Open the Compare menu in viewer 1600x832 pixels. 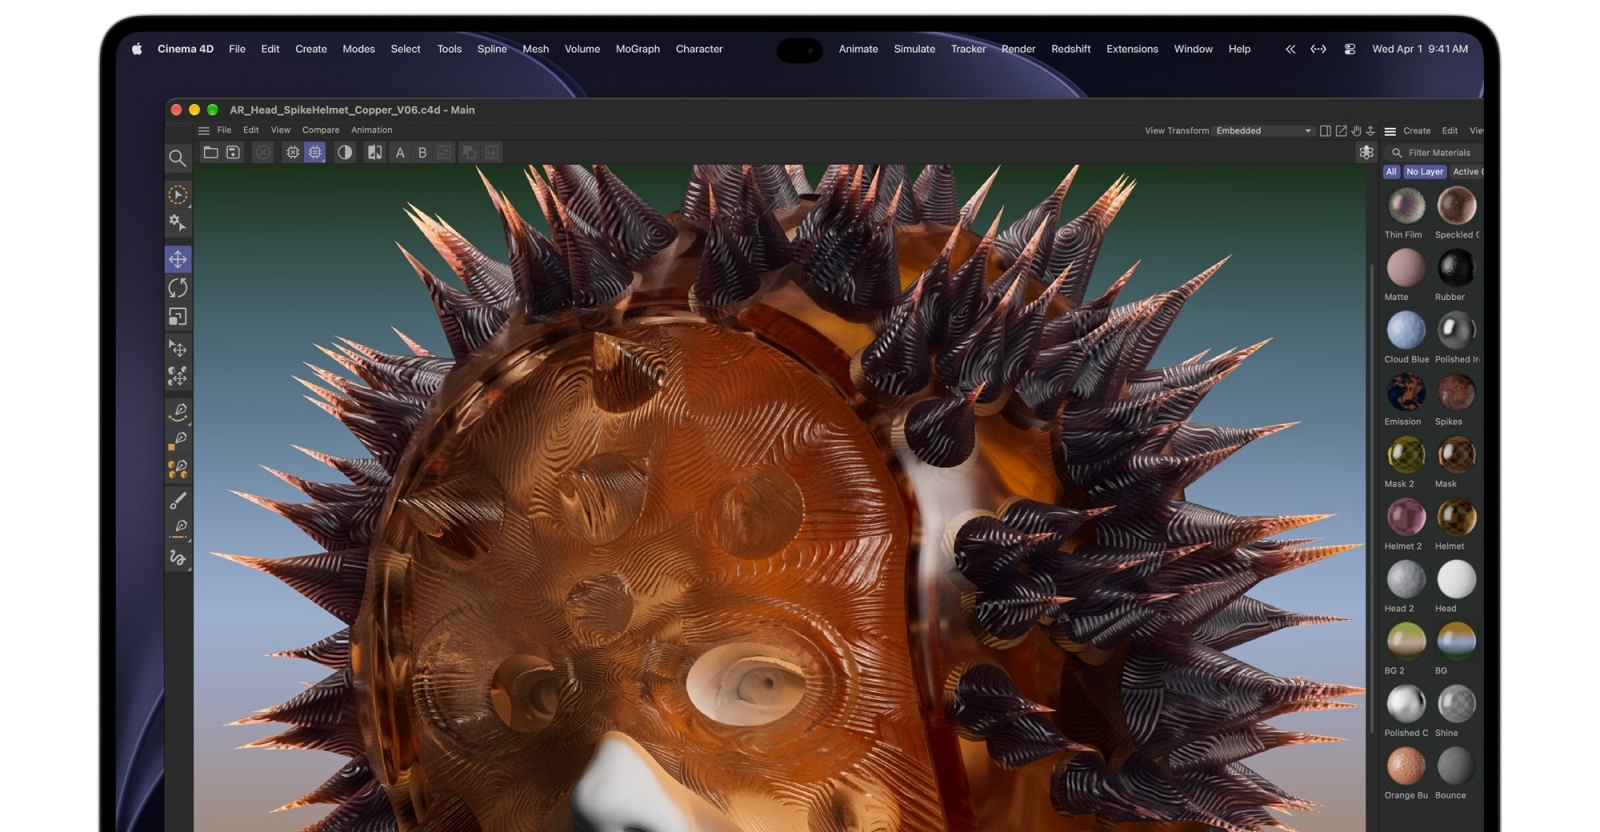(x=321, y=130)
